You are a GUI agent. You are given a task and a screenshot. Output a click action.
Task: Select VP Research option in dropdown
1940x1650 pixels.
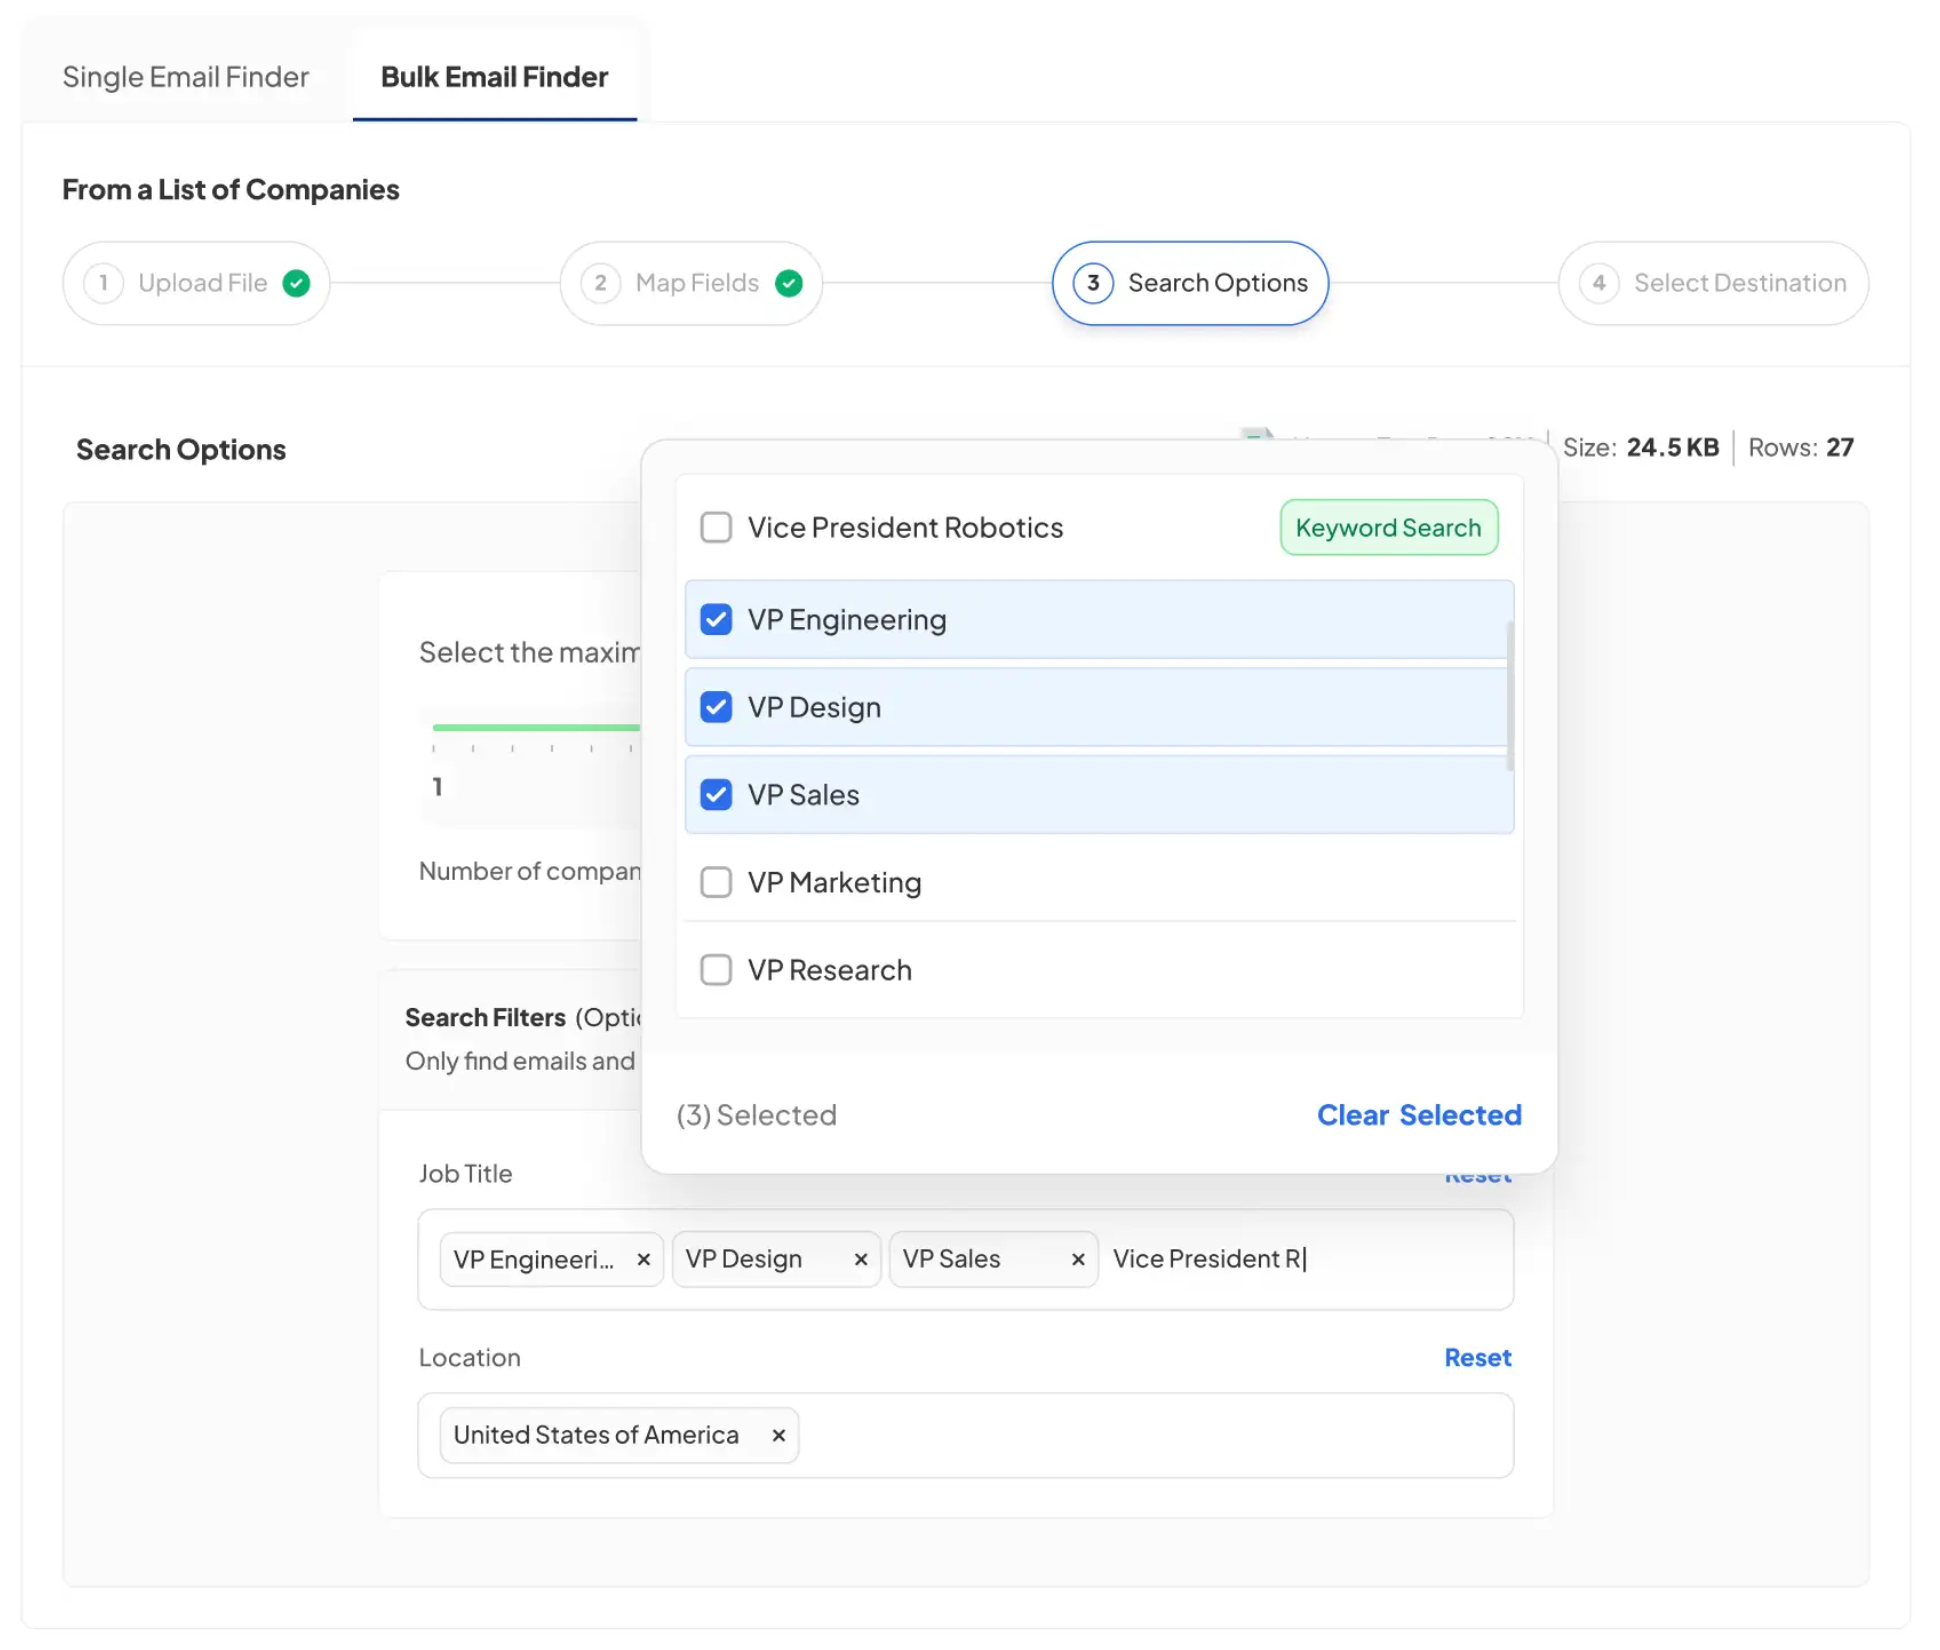click(x=829, y=970)
